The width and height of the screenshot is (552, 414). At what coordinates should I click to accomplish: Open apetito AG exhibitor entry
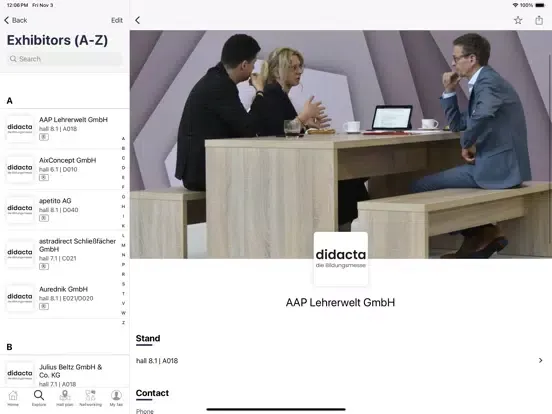pyautogui.click(x=65, y=209)
